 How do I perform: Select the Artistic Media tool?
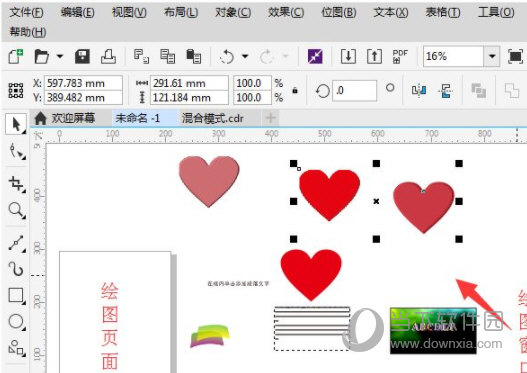coord(16,269)
